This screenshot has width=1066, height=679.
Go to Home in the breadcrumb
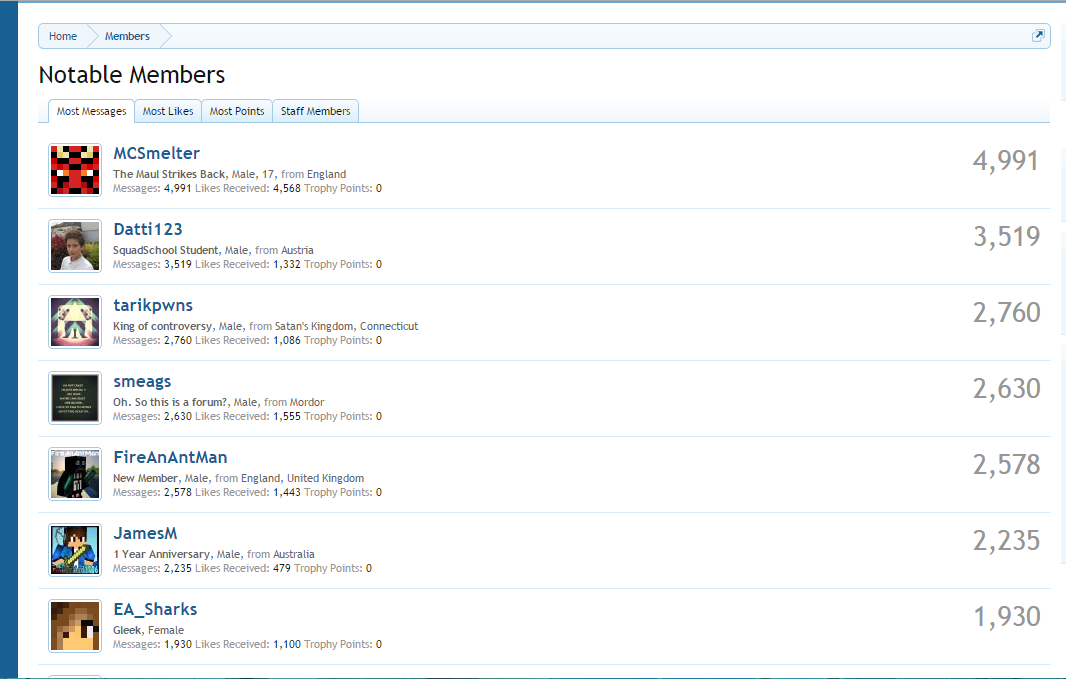[x=63, y=36]
